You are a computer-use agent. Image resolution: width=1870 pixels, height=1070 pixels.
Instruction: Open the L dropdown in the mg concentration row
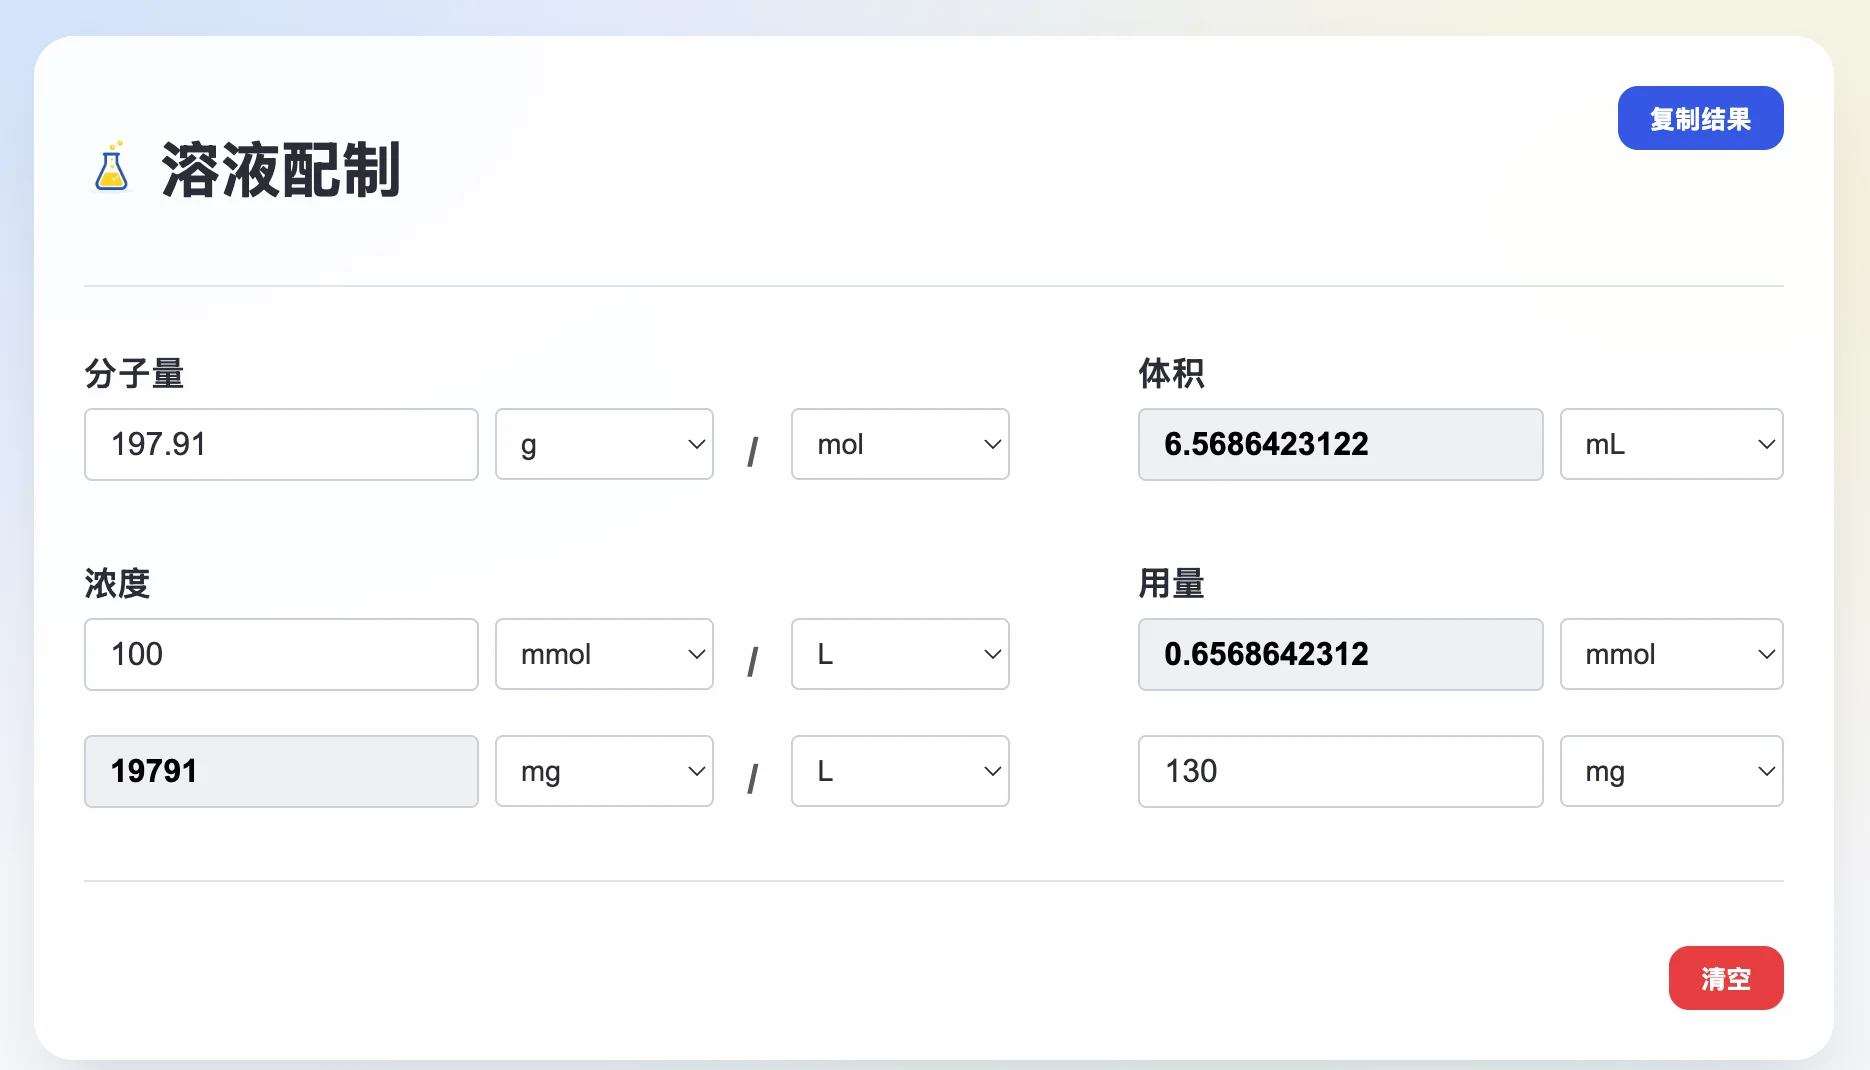pos(900,771)
